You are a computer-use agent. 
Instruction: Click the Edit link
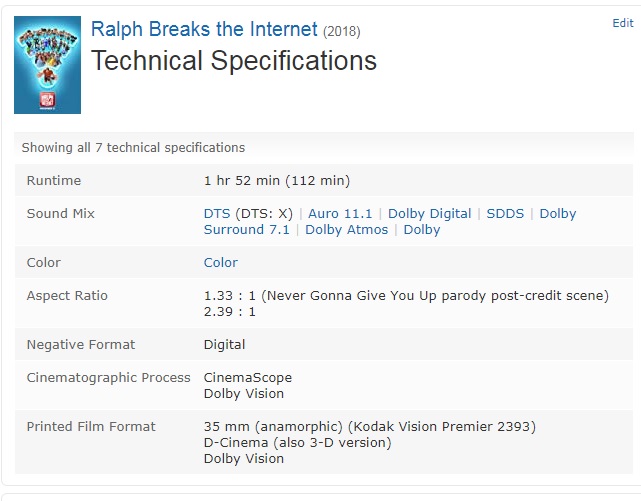[623, 23]
